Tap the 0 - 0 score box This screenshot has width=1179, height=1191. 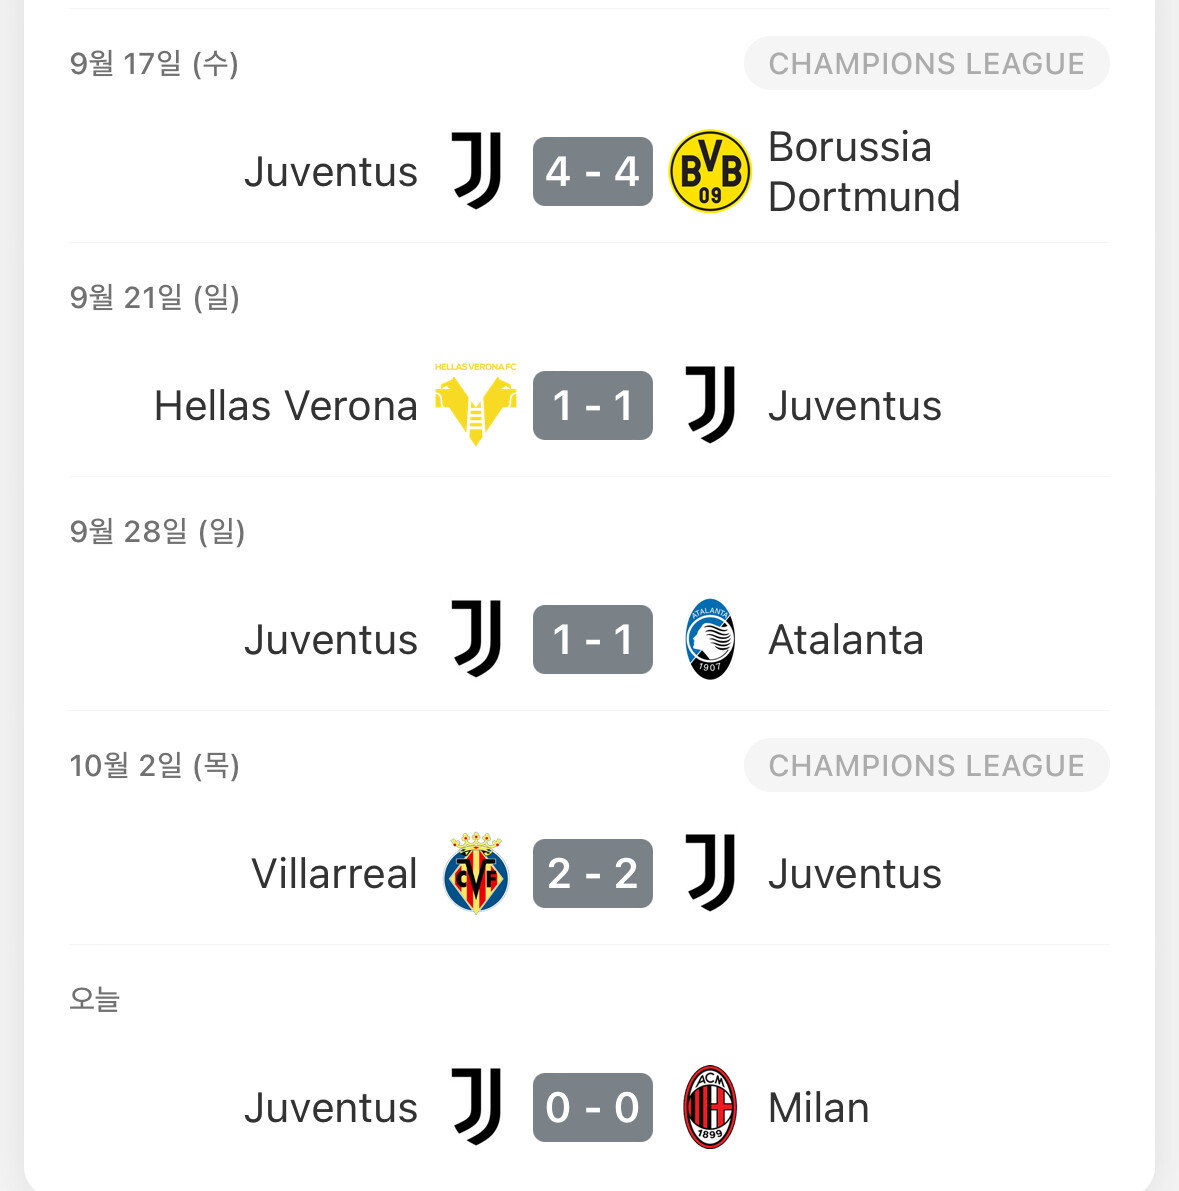click(593, 1108)
